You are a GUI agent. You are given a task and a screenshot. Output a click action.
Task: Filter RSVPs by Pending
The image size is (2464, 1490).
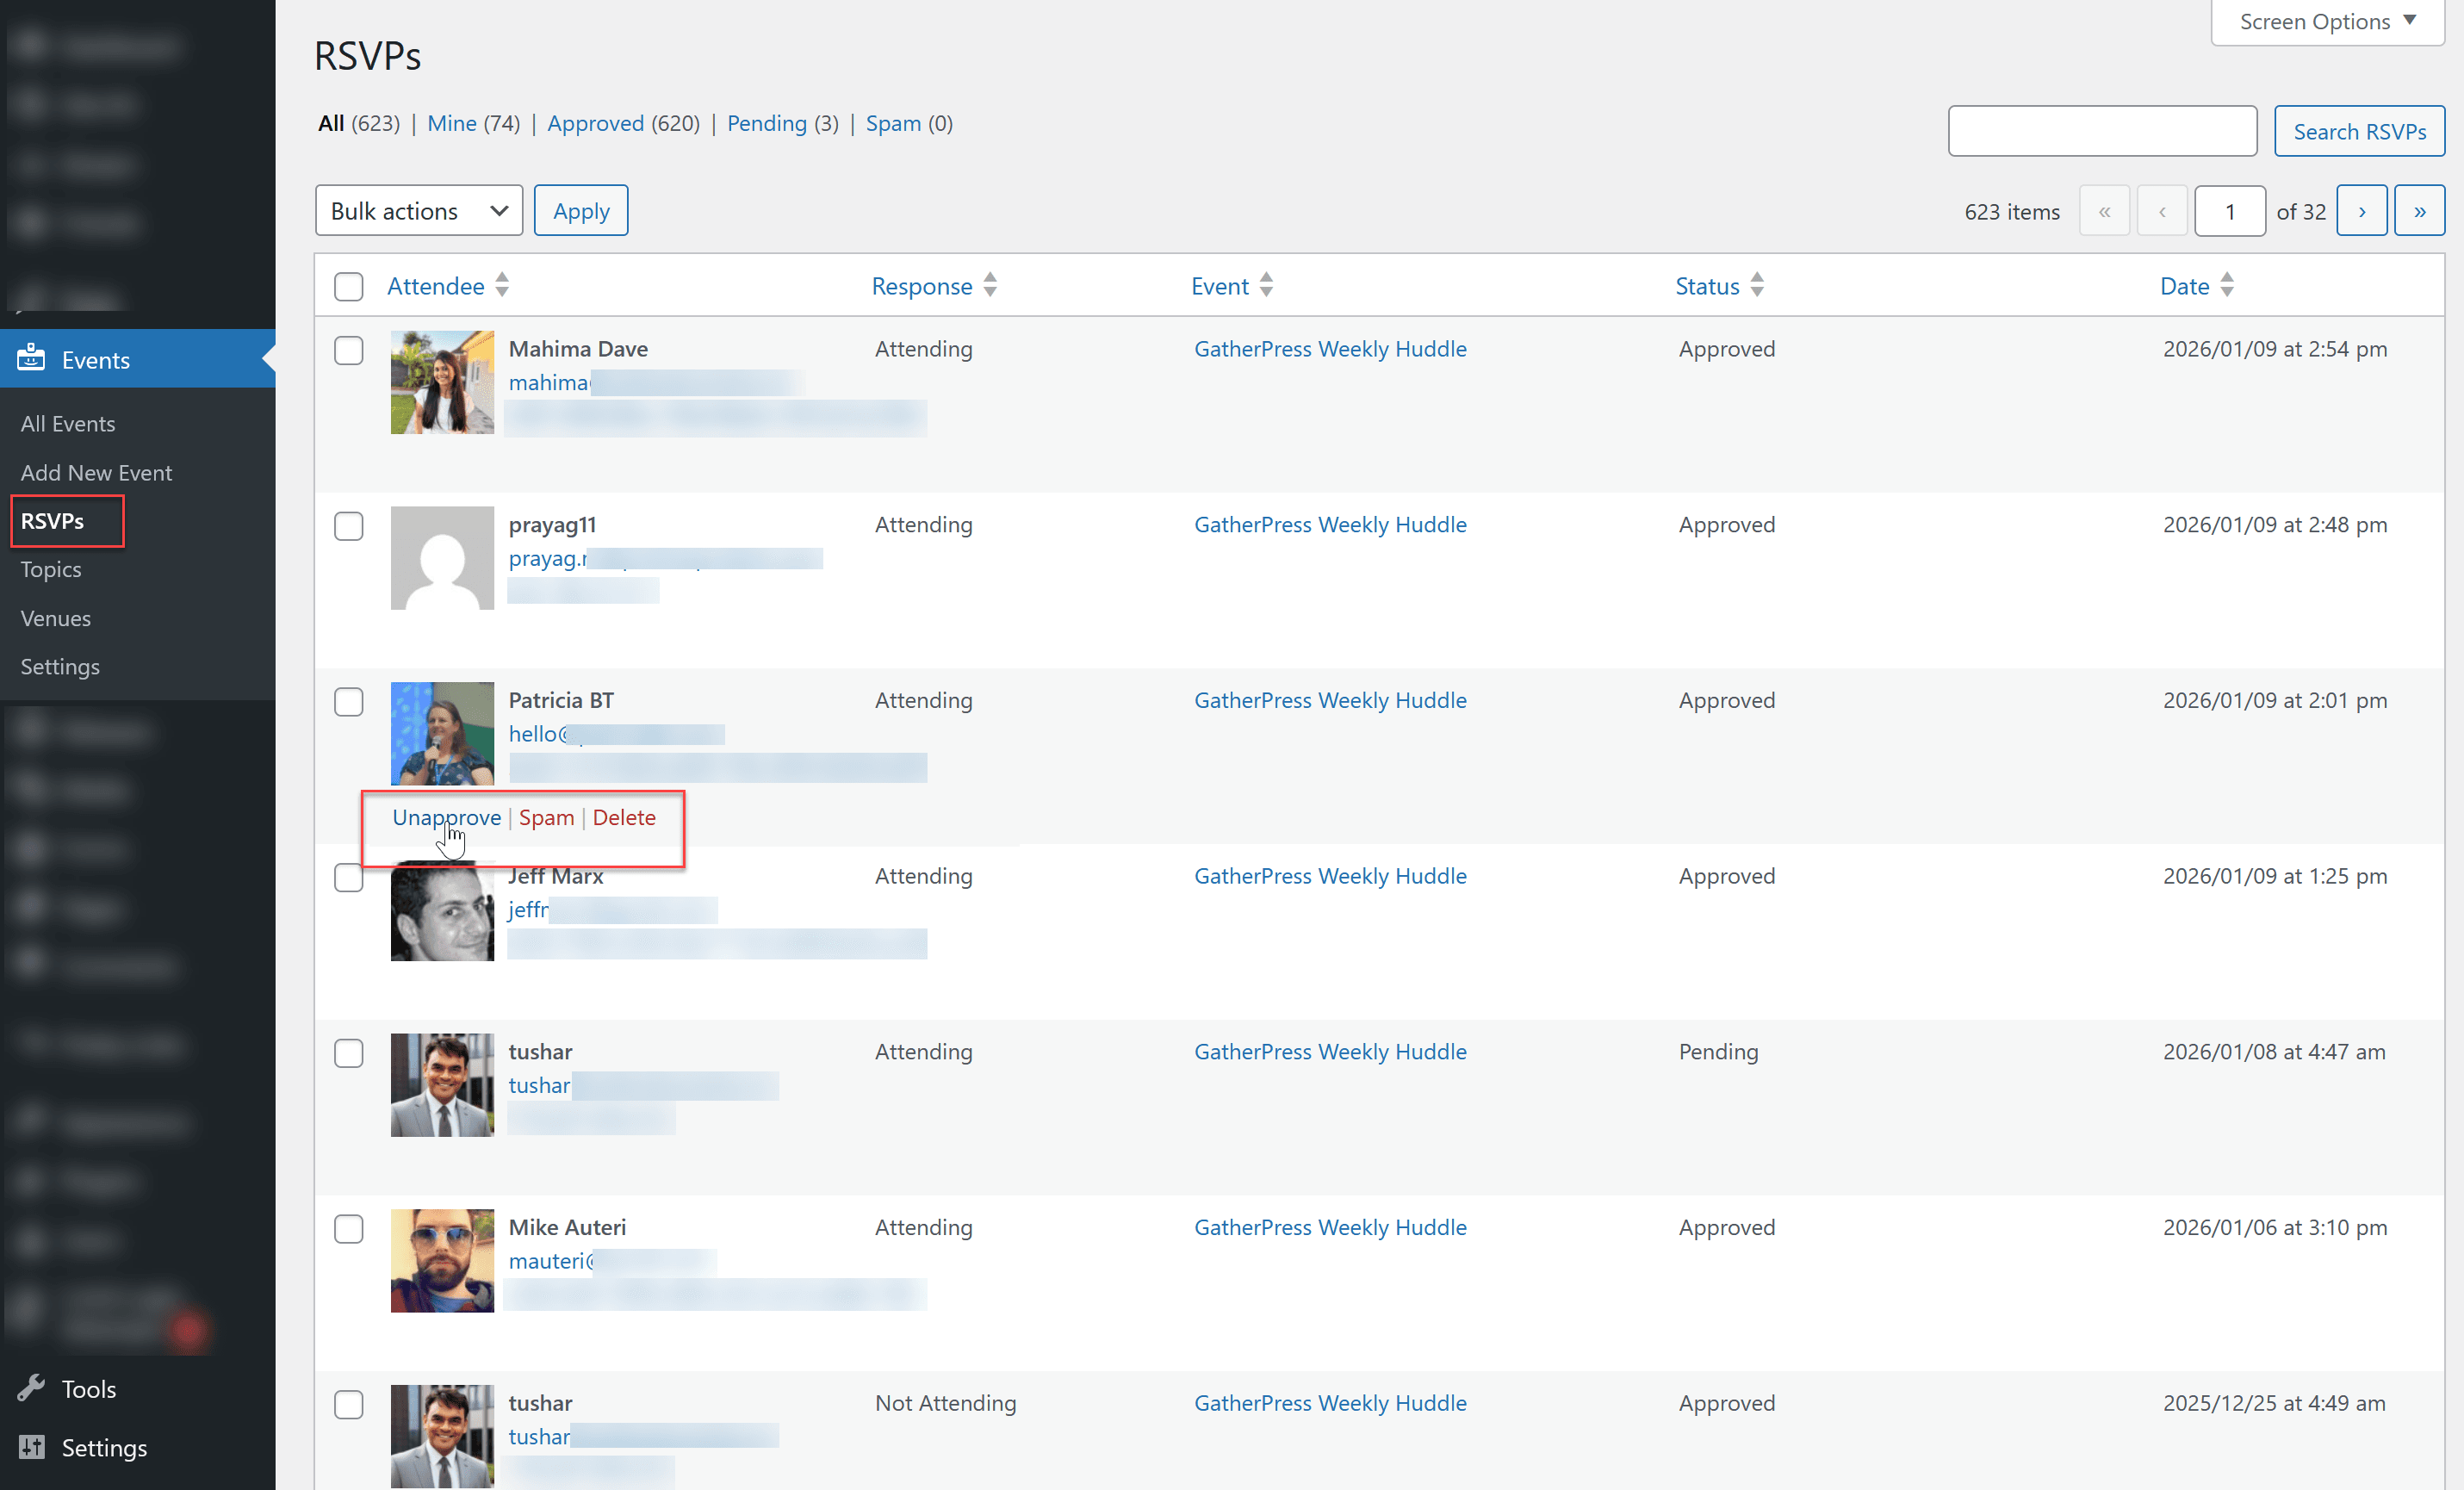[766, 123]
